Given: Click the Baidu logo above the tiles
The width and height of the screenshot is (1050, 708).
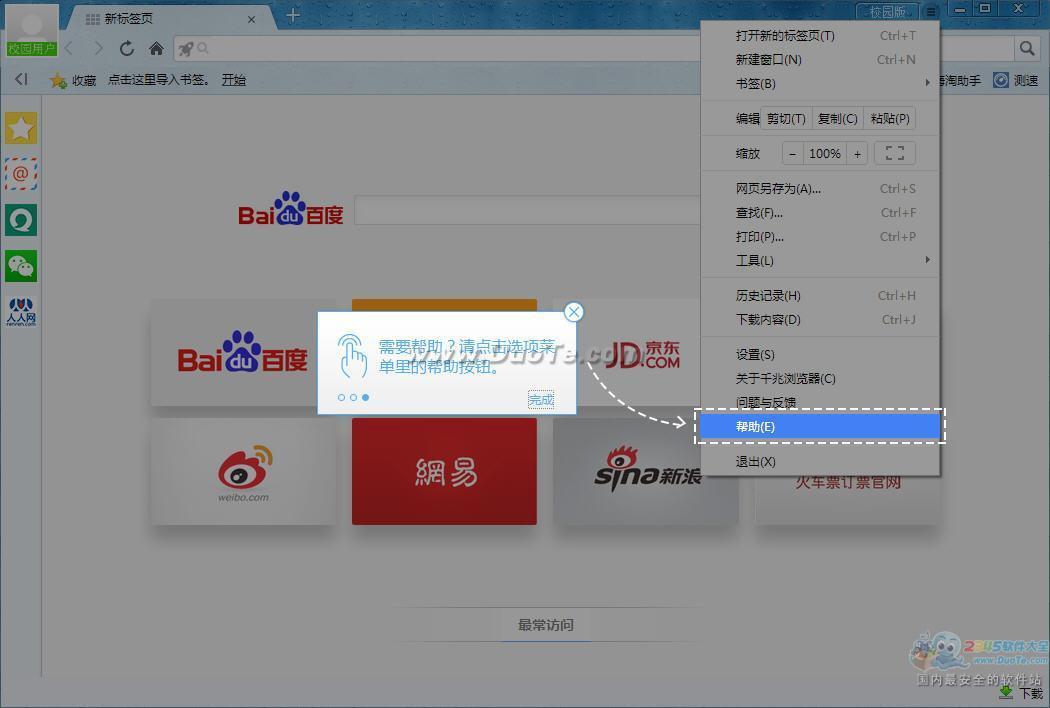Looking at the screenshot, I should pos(290,209).
